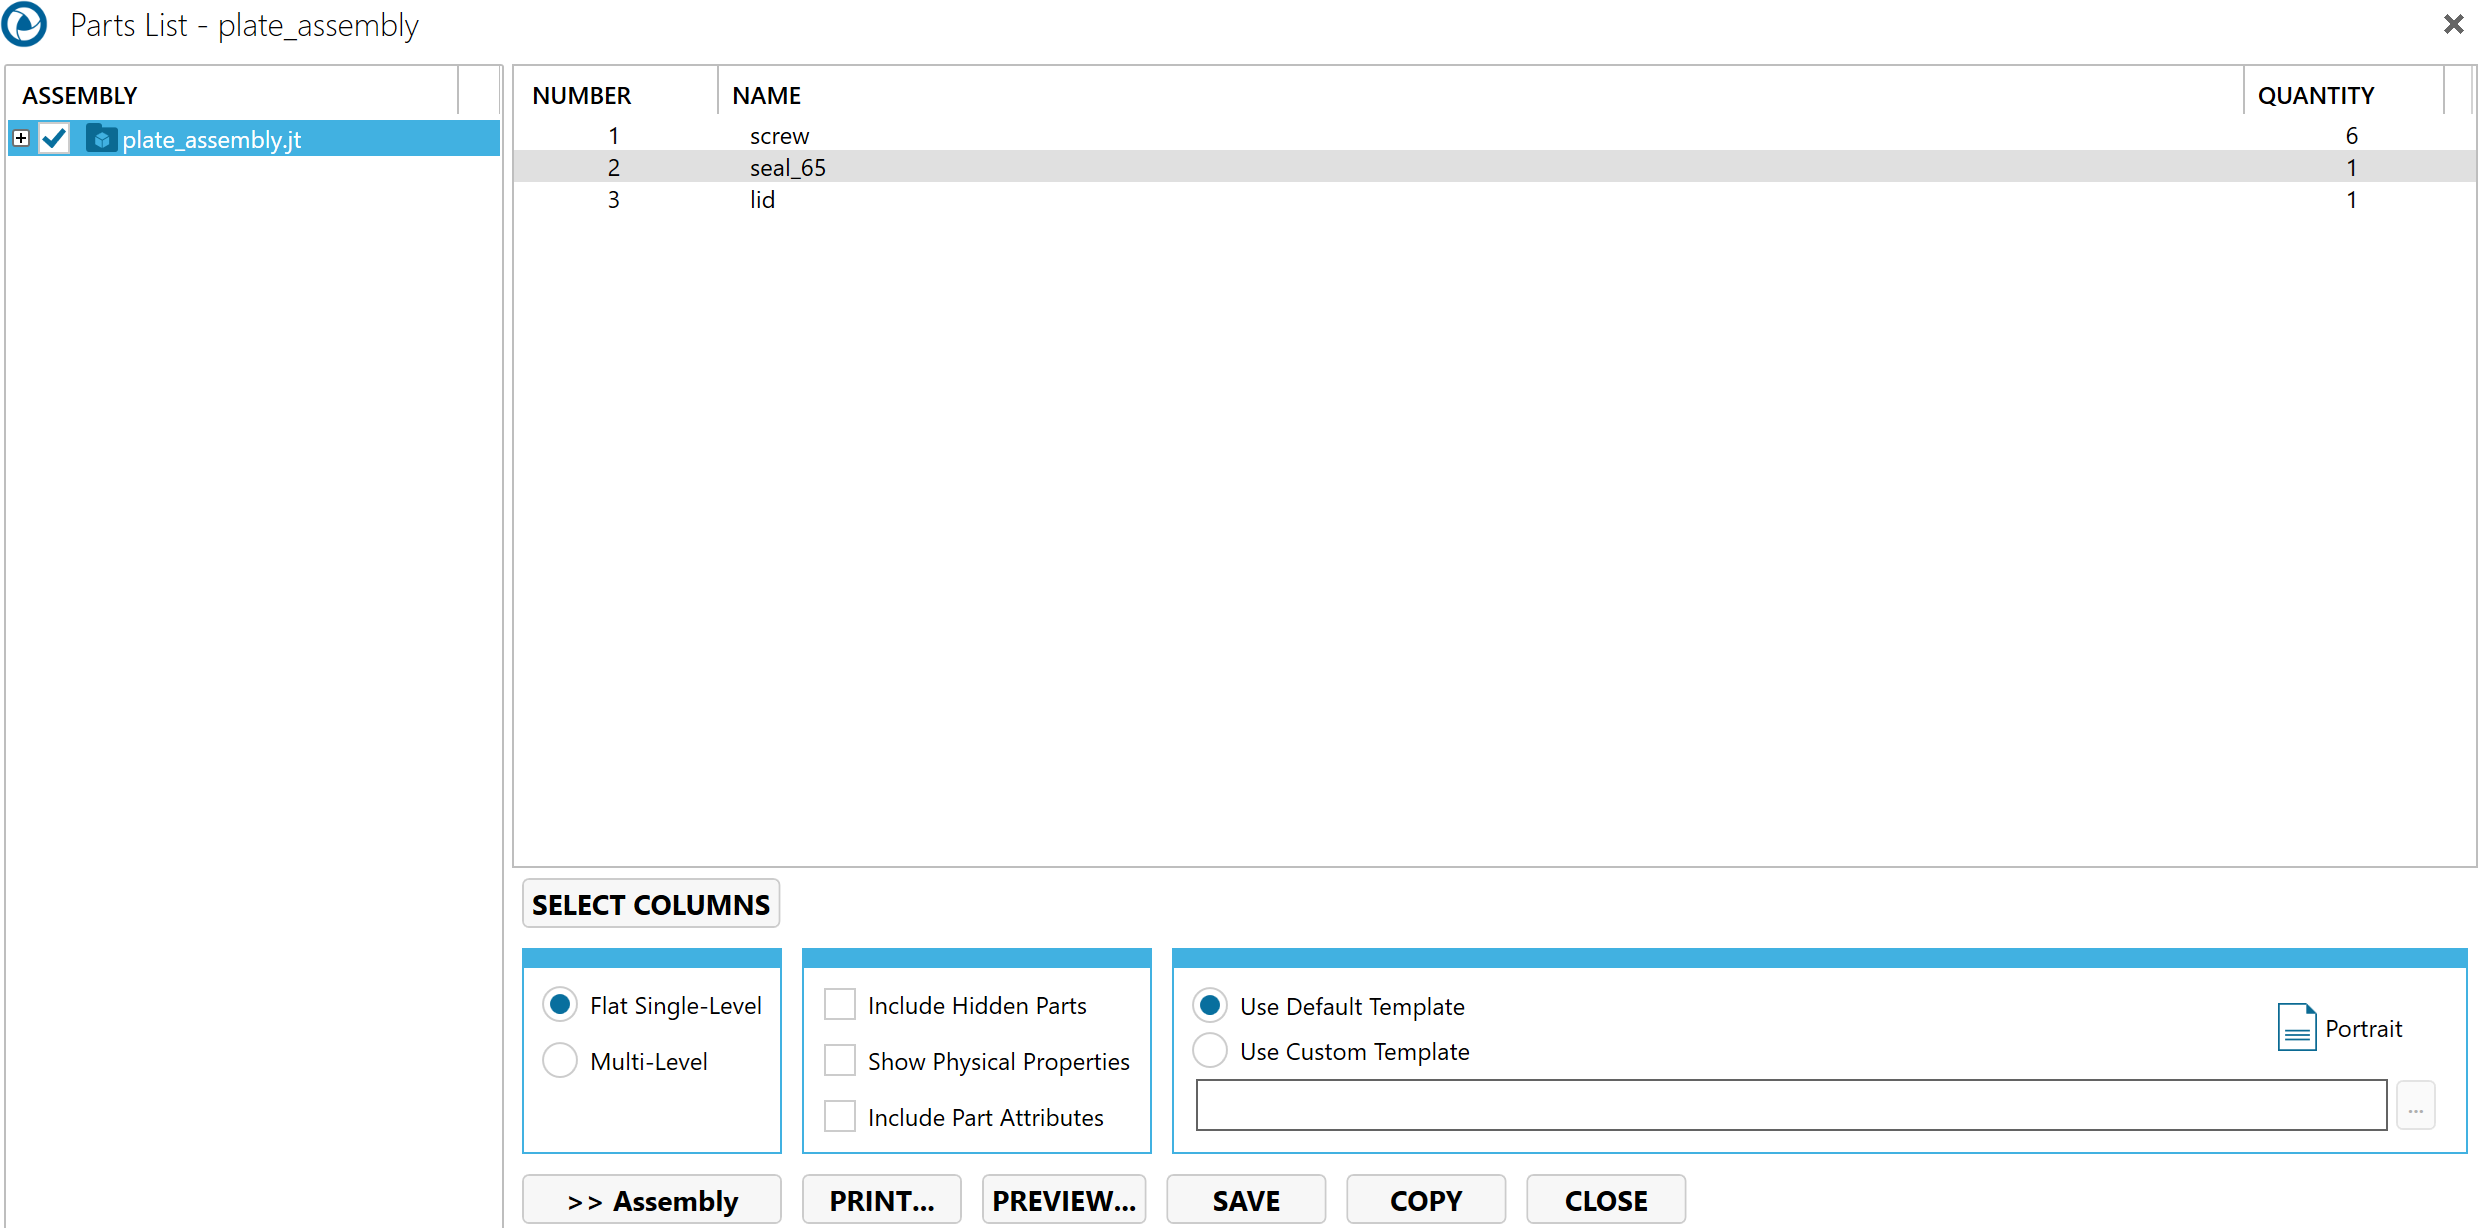Enable Include Hidden Parts
2478x1228 pixels.
coord(840,1005)
